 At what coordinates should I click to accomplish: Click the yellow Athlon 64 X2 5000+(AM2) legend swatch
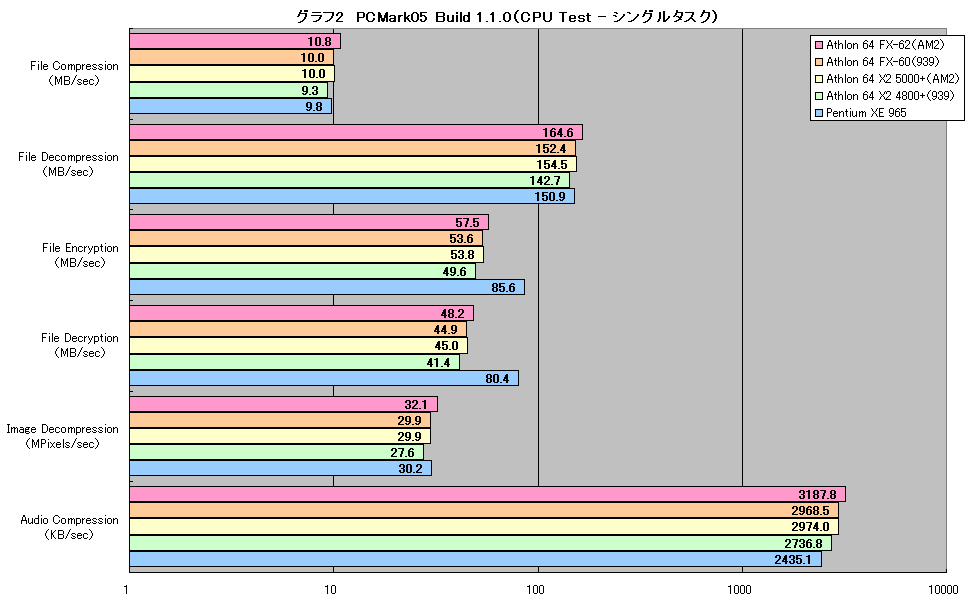819,79
